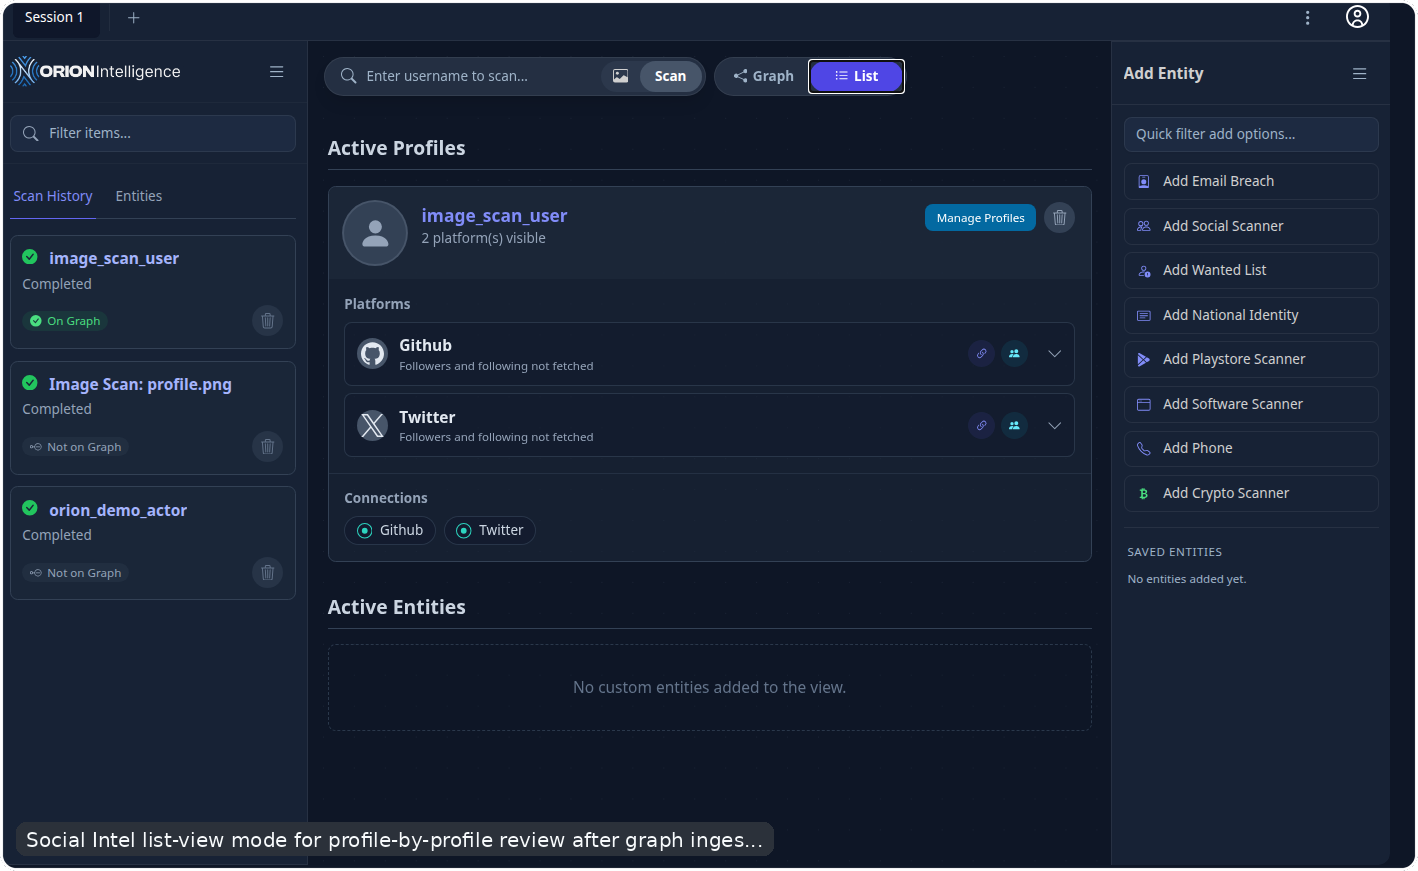Screen dimensions: 1418x871
Task: Toggle the left sidebar hamburger menu
Action: pyautogui.click(x=277, y=72)
